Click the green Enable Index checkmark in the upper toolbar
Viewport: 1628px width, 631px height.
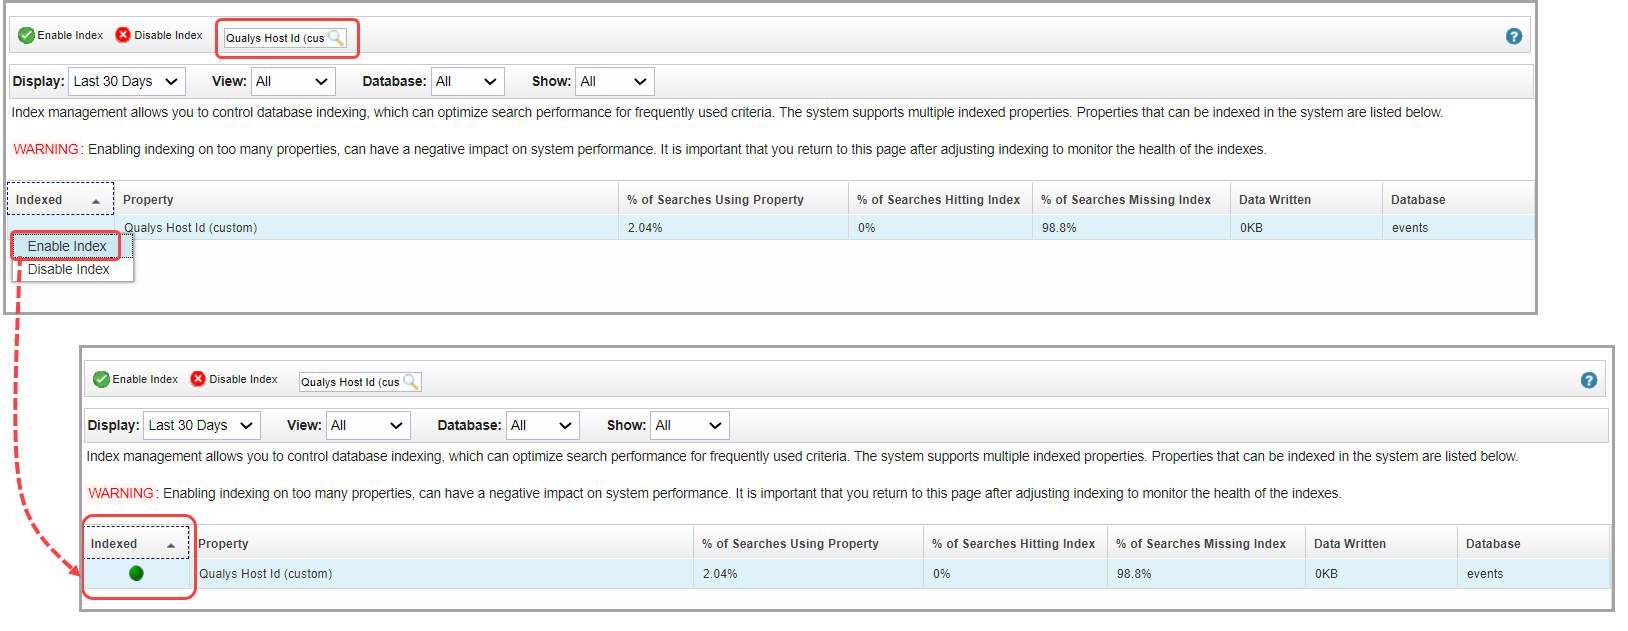click(27, 35)
